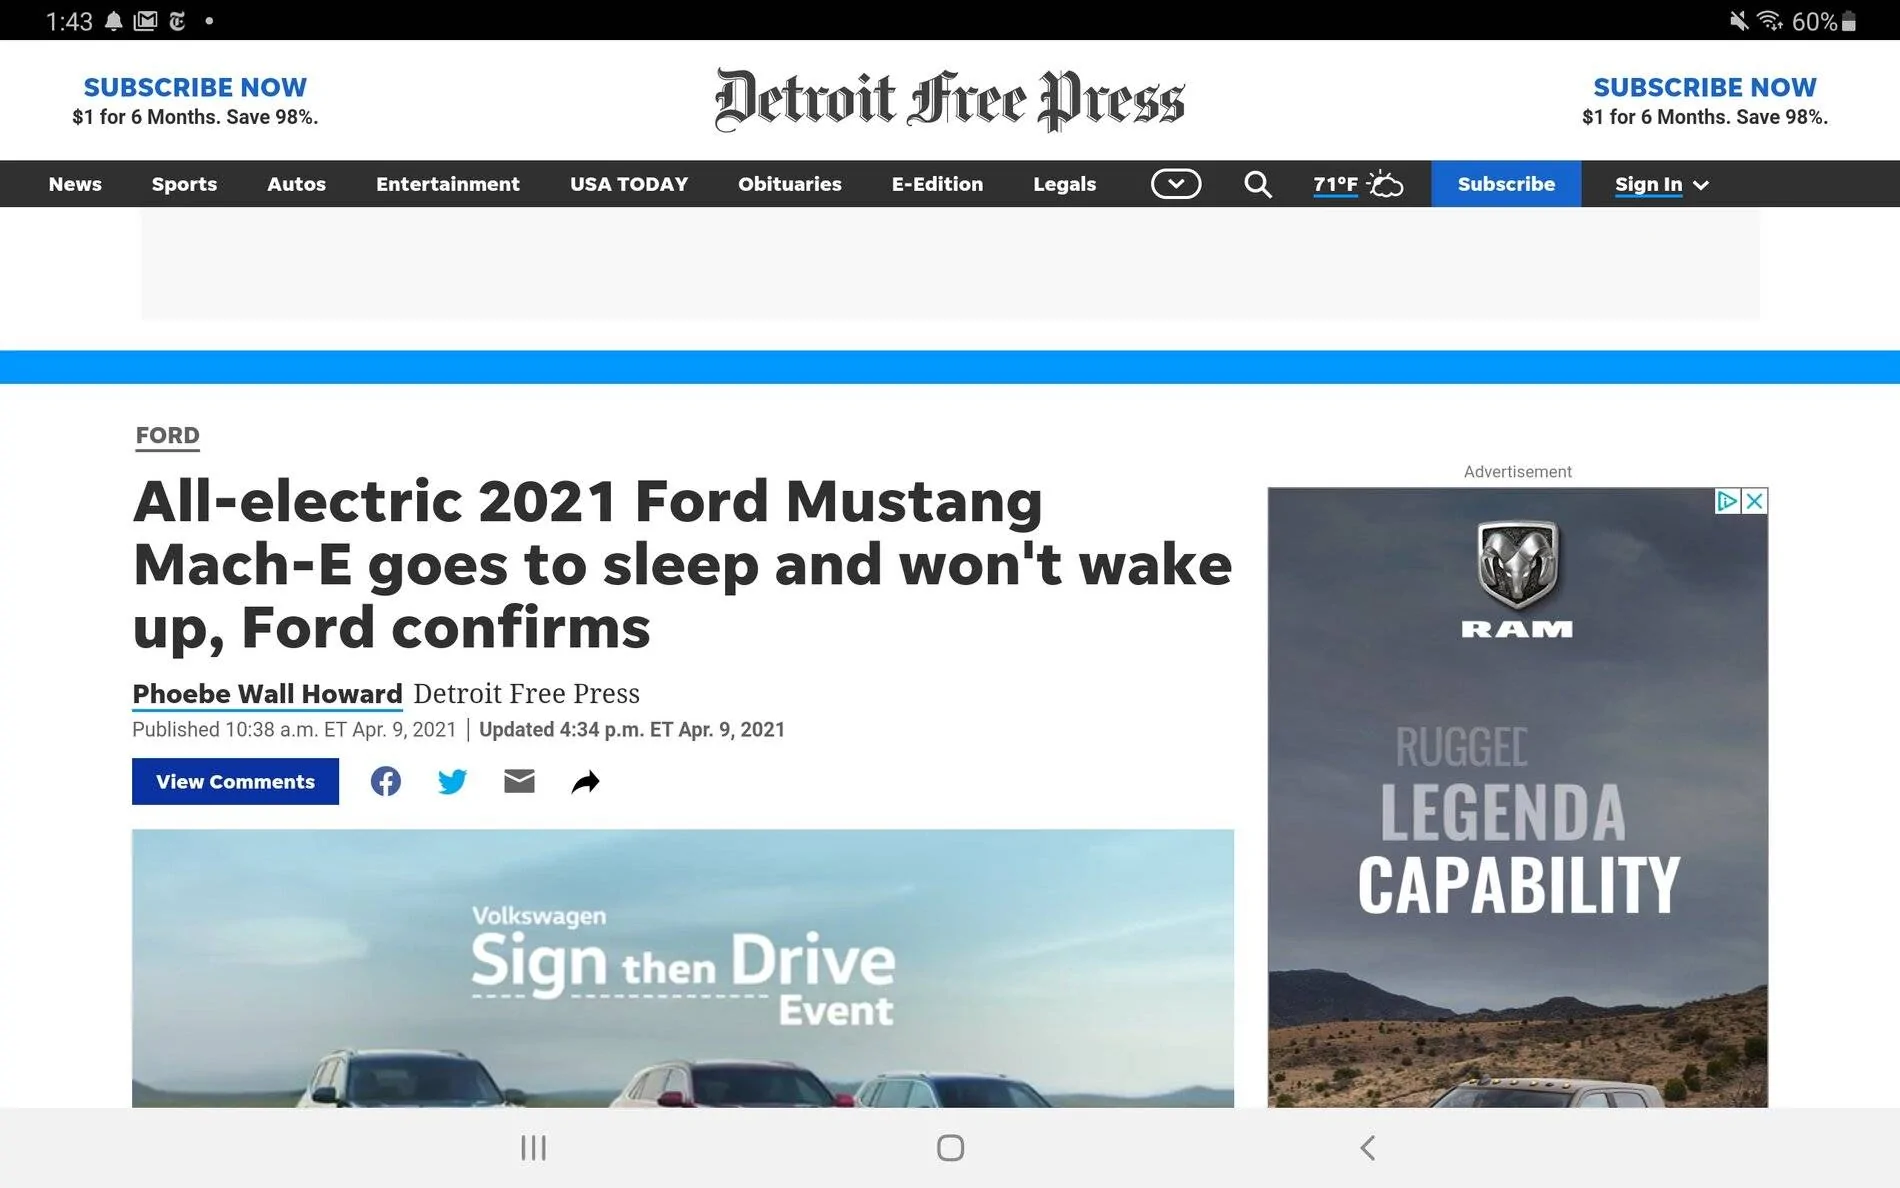Click View Comments button
The image size is (1900, 1188).
[x=235, y=781]
